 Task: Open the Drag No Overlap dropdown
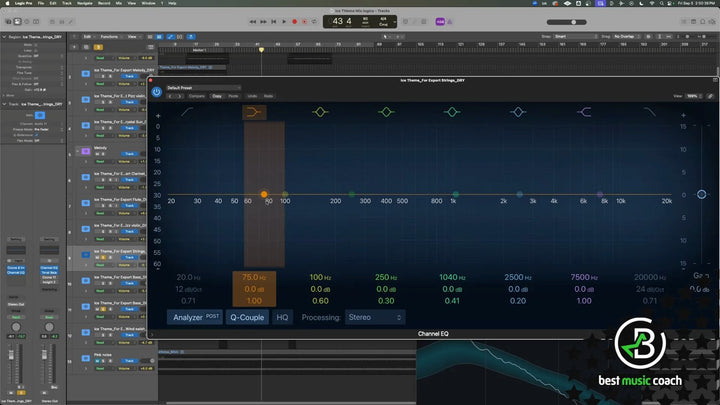click(627, 36)
